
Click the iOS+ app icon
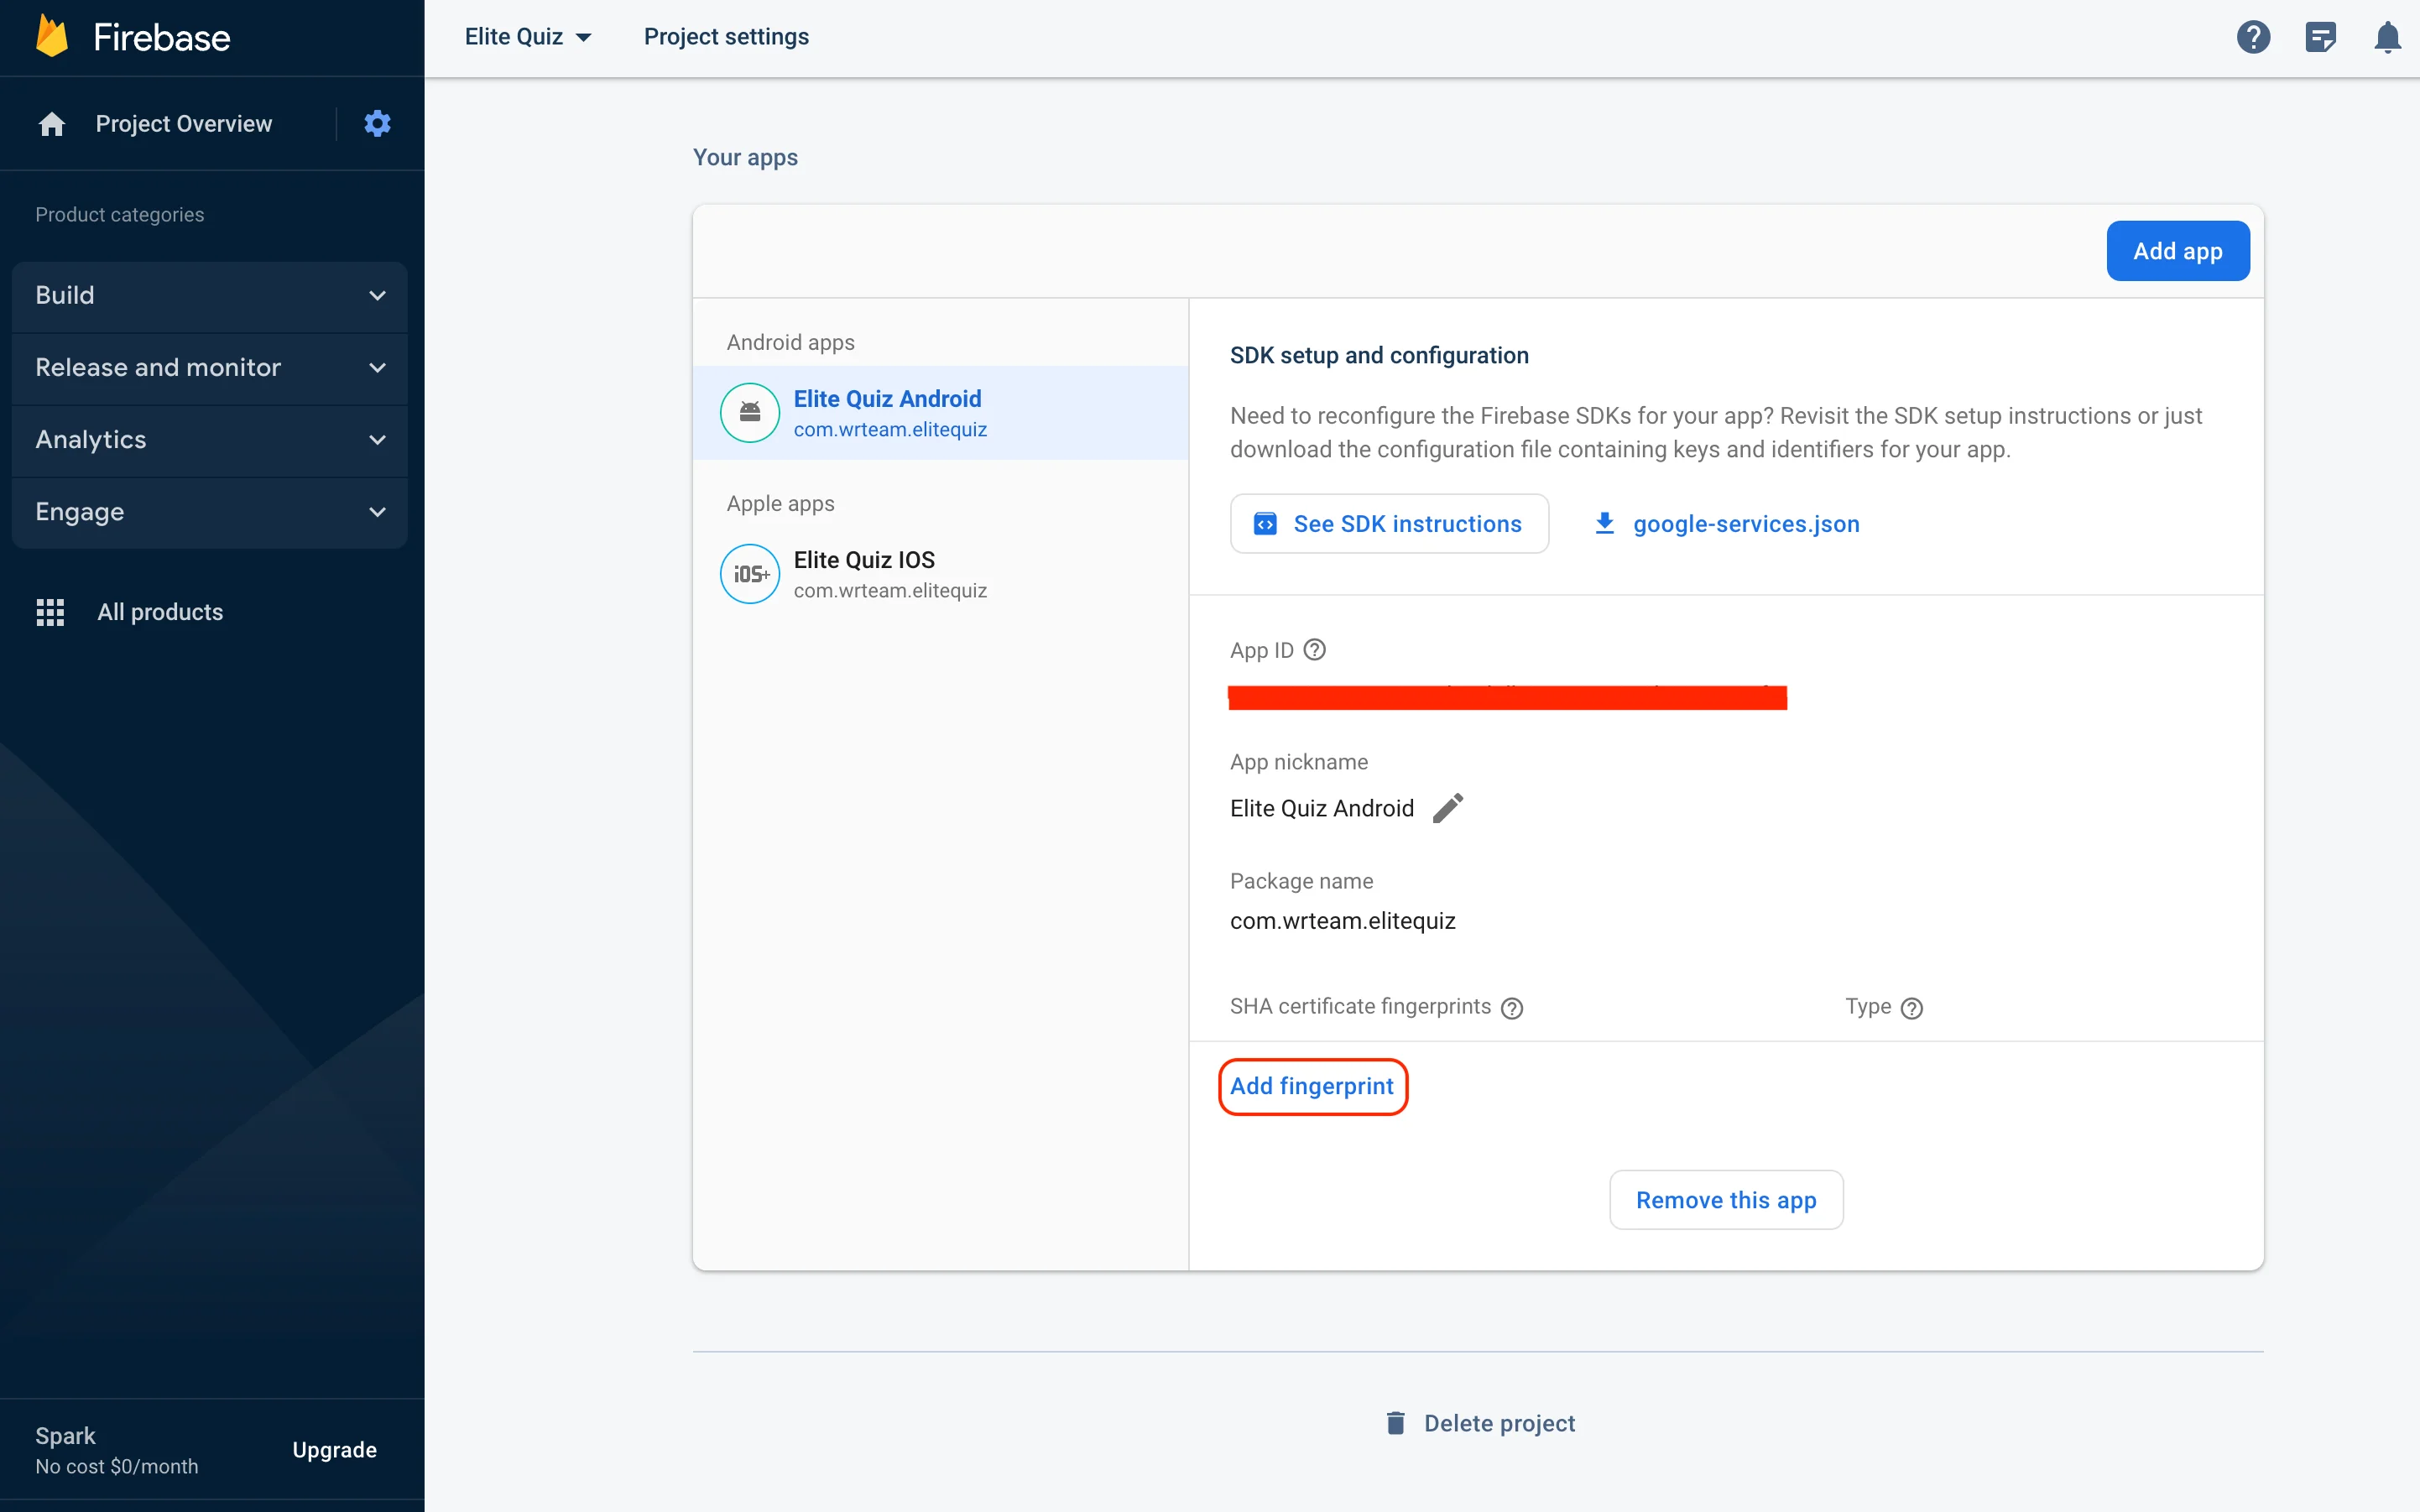[749, 573]
